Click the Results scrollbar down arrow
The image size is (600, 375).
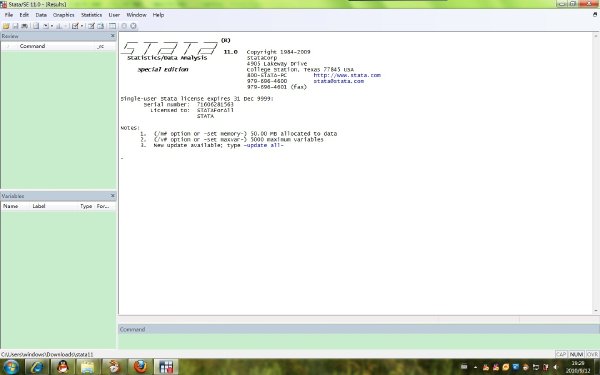tap(596, 311)
